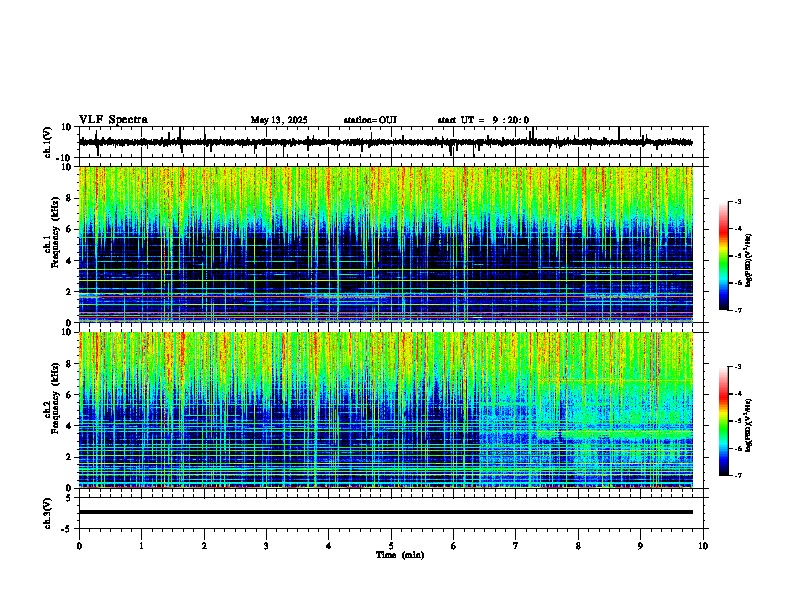Click the '-7' label on ch.2 color scale

tap(737, 475)
